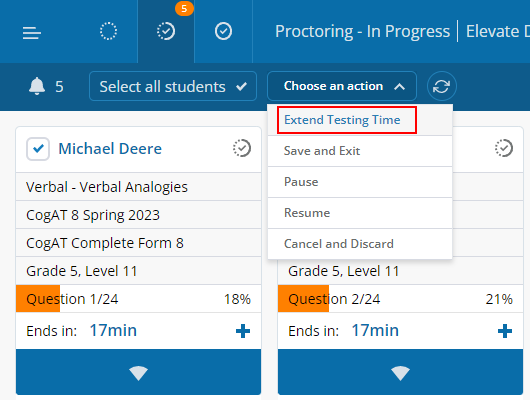Click Michael Deere's Question 1/24 progress bar

coord(138,299)
